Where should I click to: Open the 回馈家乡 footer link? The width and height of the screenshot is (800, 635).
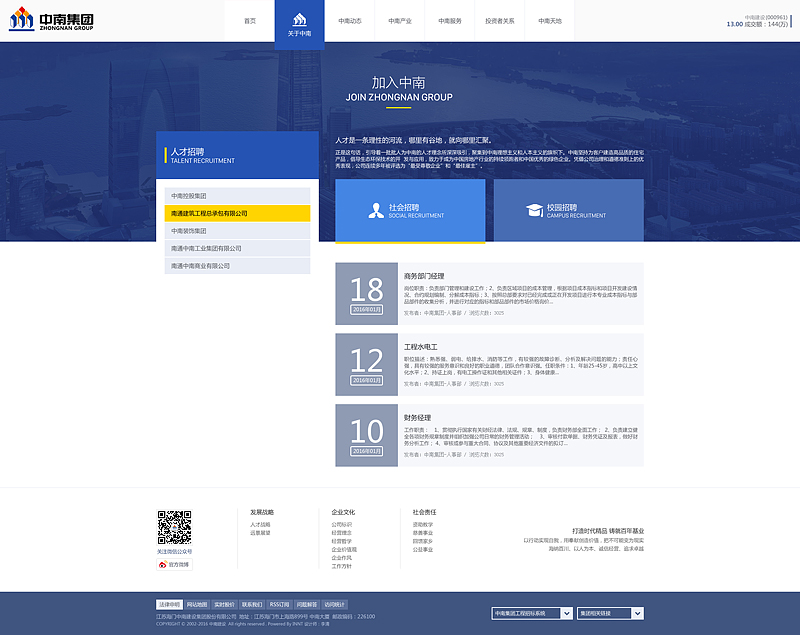(422, 541)
